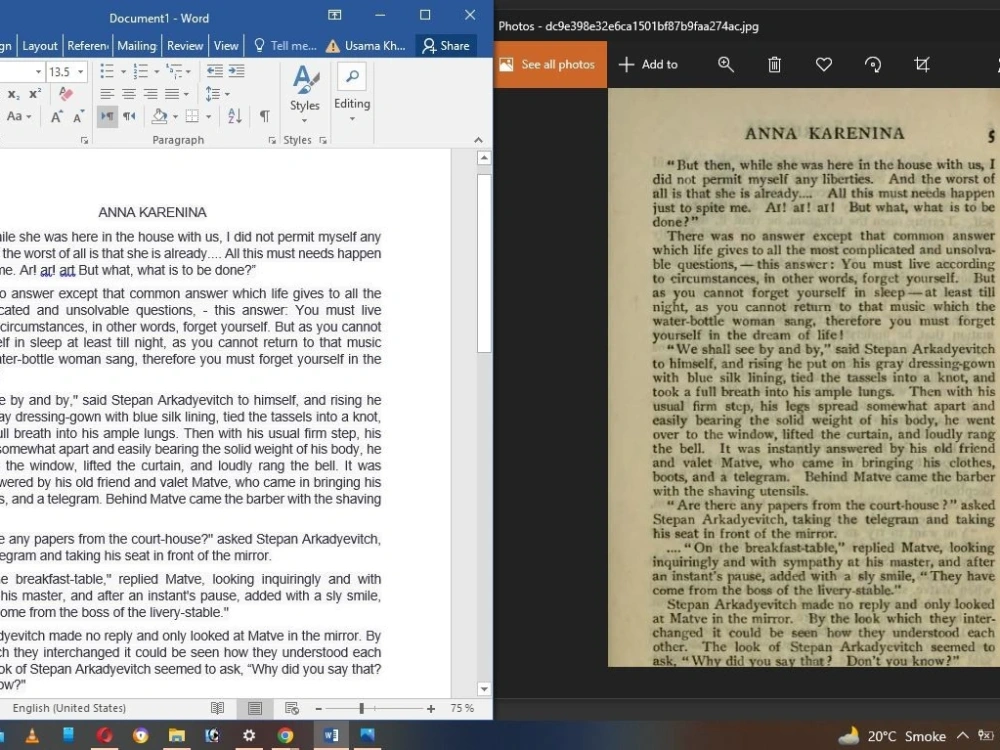Crop the photo using the crop icon
This screenshot has width=1000, height=750.
coord(921,64)
